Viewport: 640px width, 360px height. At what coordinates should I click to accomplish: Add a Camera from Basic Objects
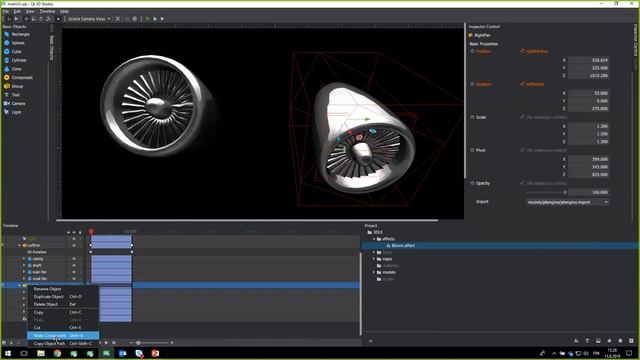pyautogui.click(x=15, y=103)
